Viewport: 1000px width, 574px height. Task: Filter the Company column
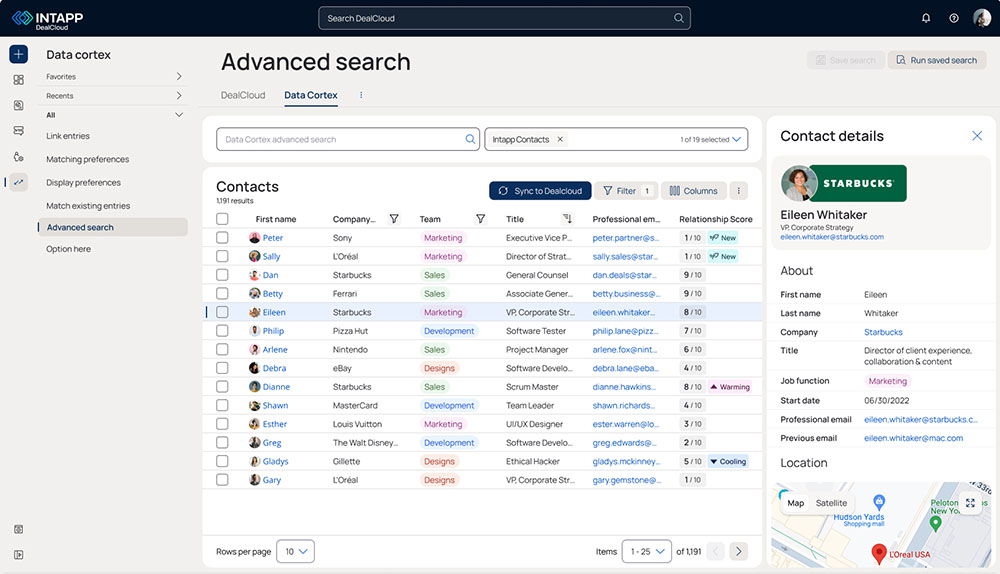pyautogui.click(x=394, y=219)
